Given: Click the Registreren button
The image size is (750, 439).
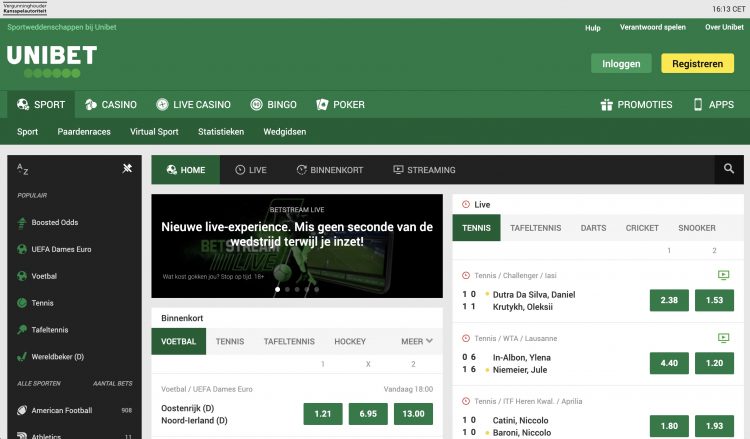Looking at the screenshot, I should 697,64.
